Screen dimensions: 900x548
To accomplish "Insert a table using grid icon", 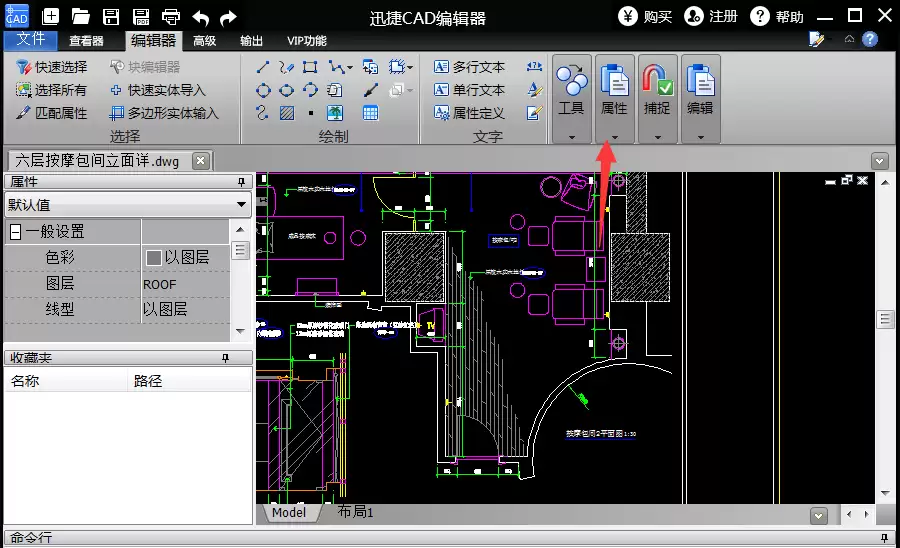I will pyautogui.click(x=370, y=113).
